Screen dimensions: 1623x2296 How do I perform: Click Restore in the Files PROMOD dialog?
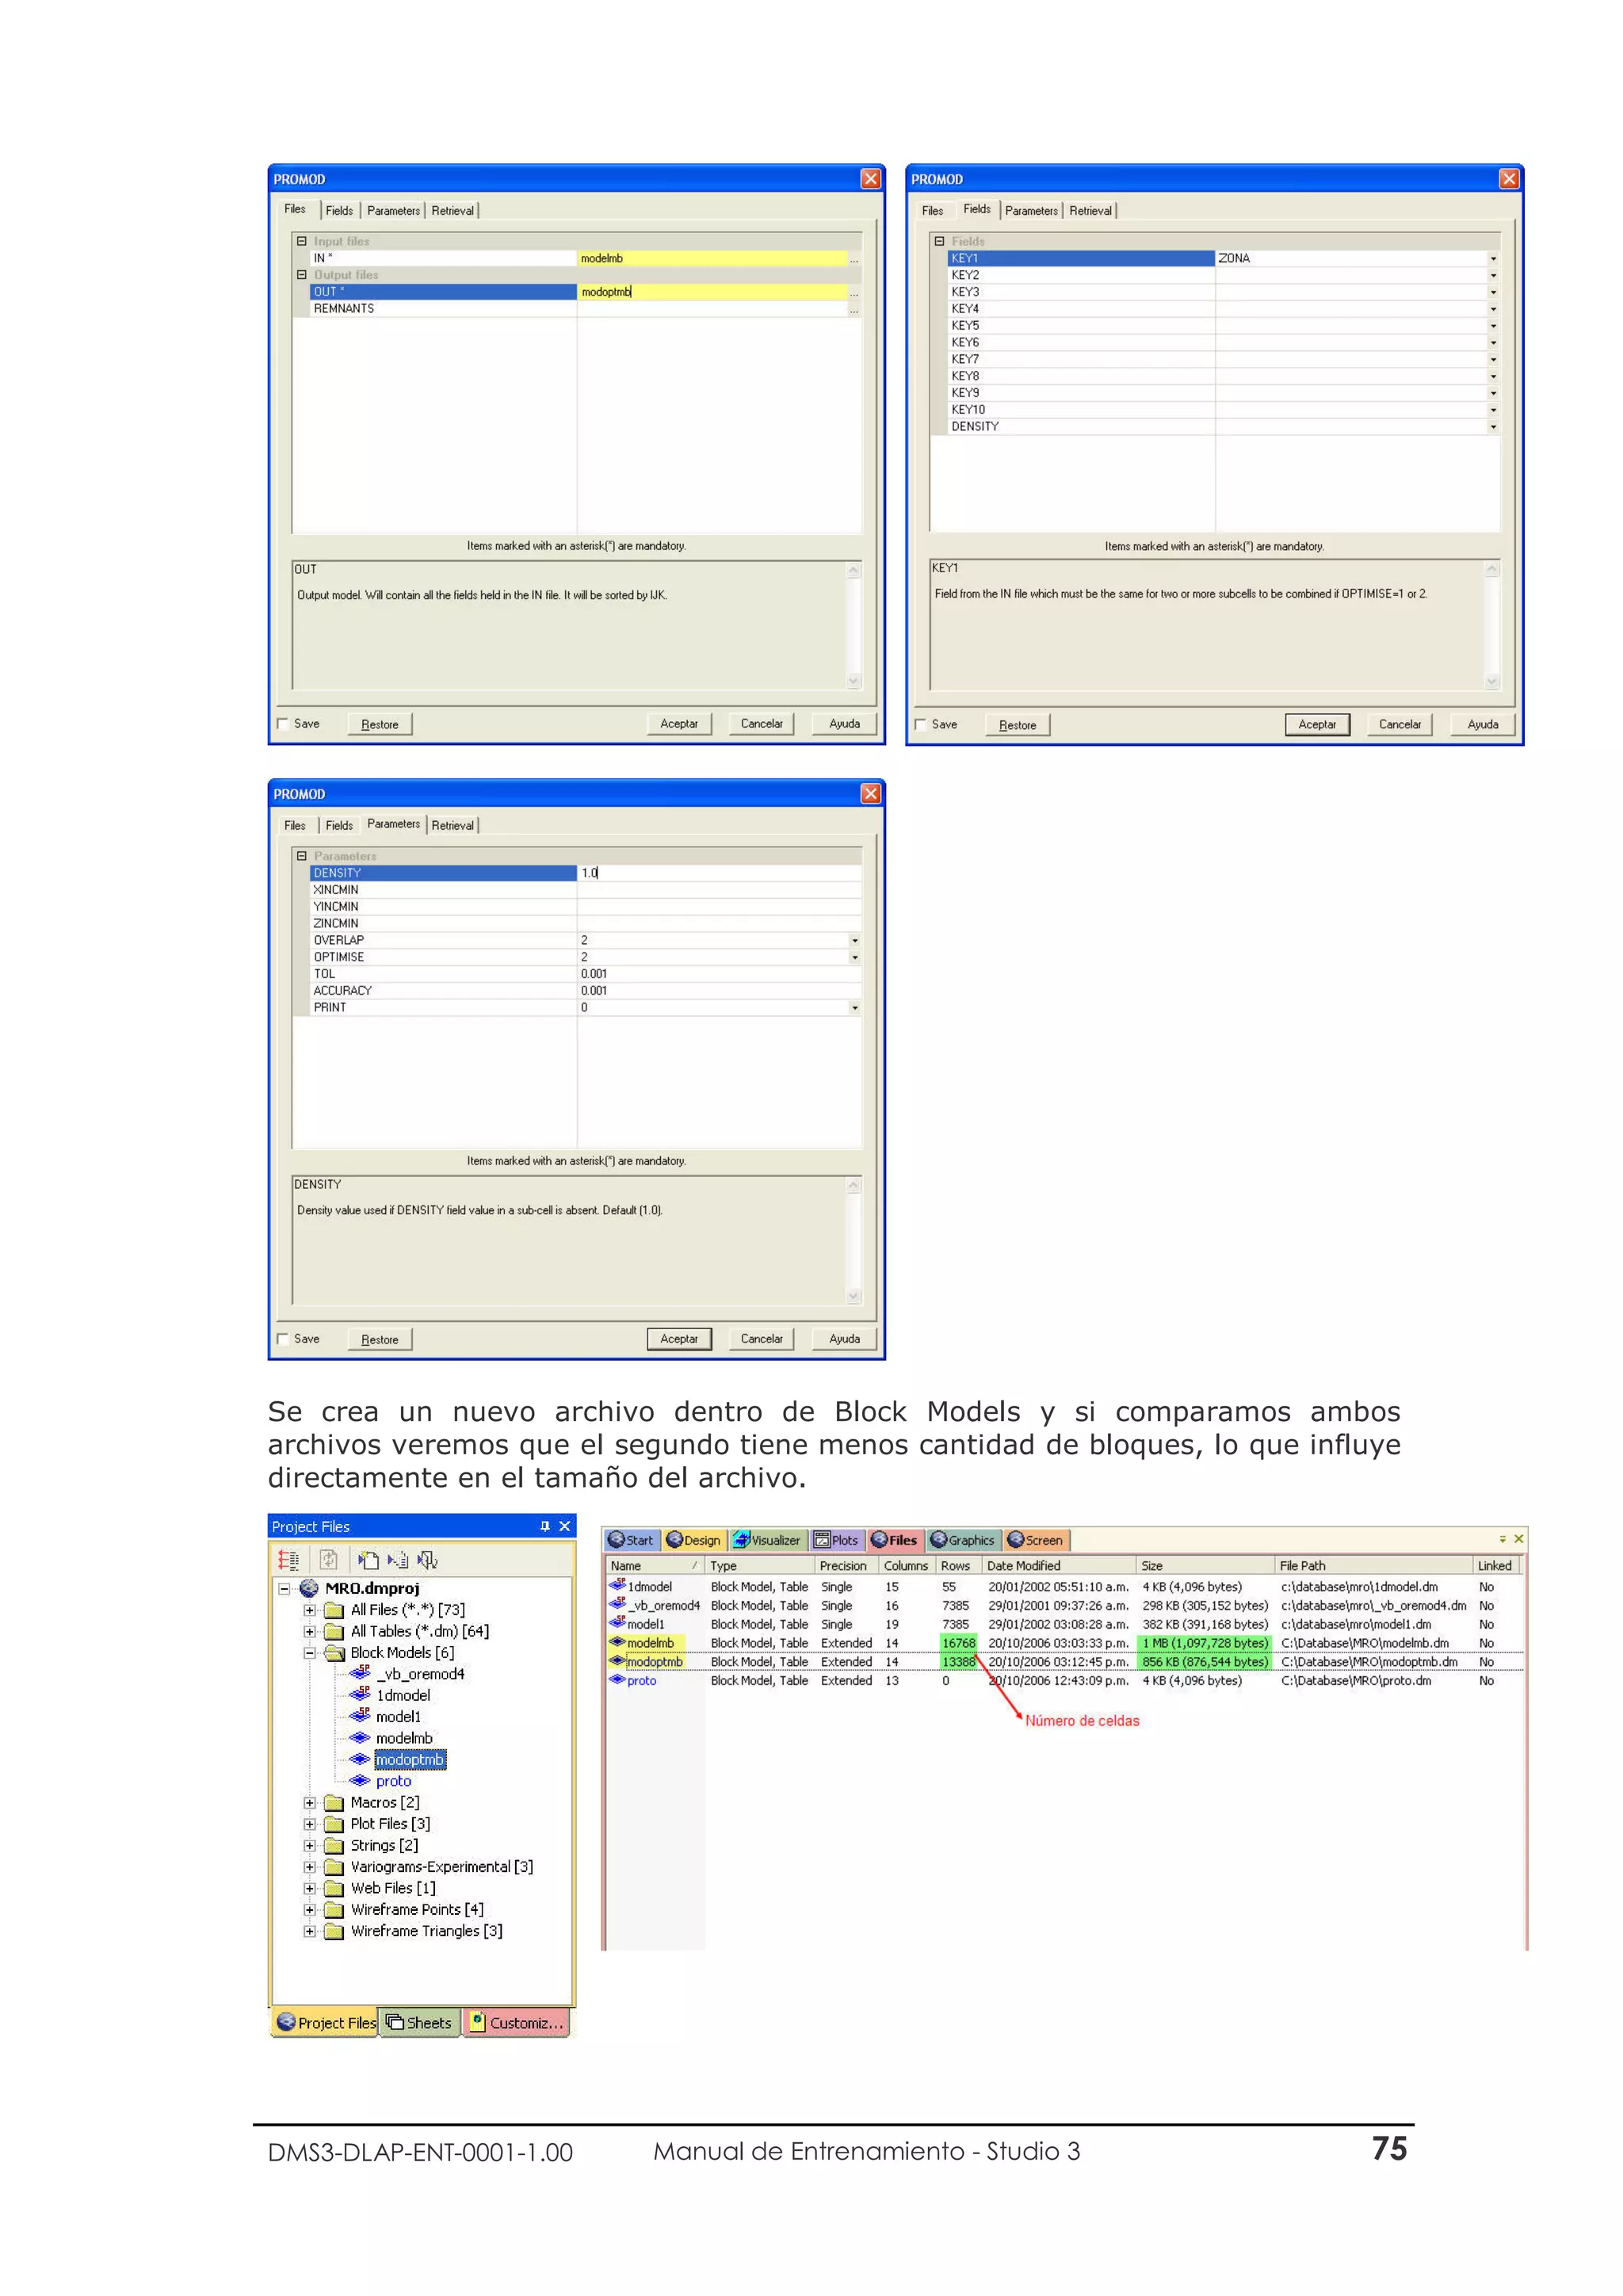tap(380, 724)
